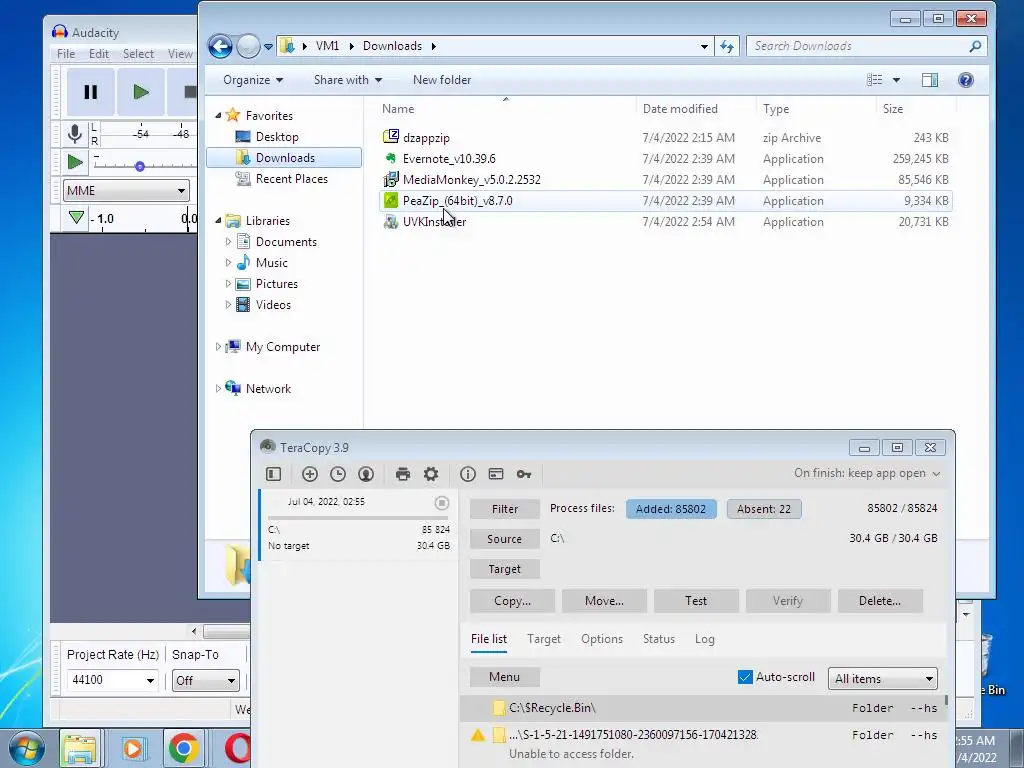Switch to TeraCopy Options tab

tap(602, 639)
